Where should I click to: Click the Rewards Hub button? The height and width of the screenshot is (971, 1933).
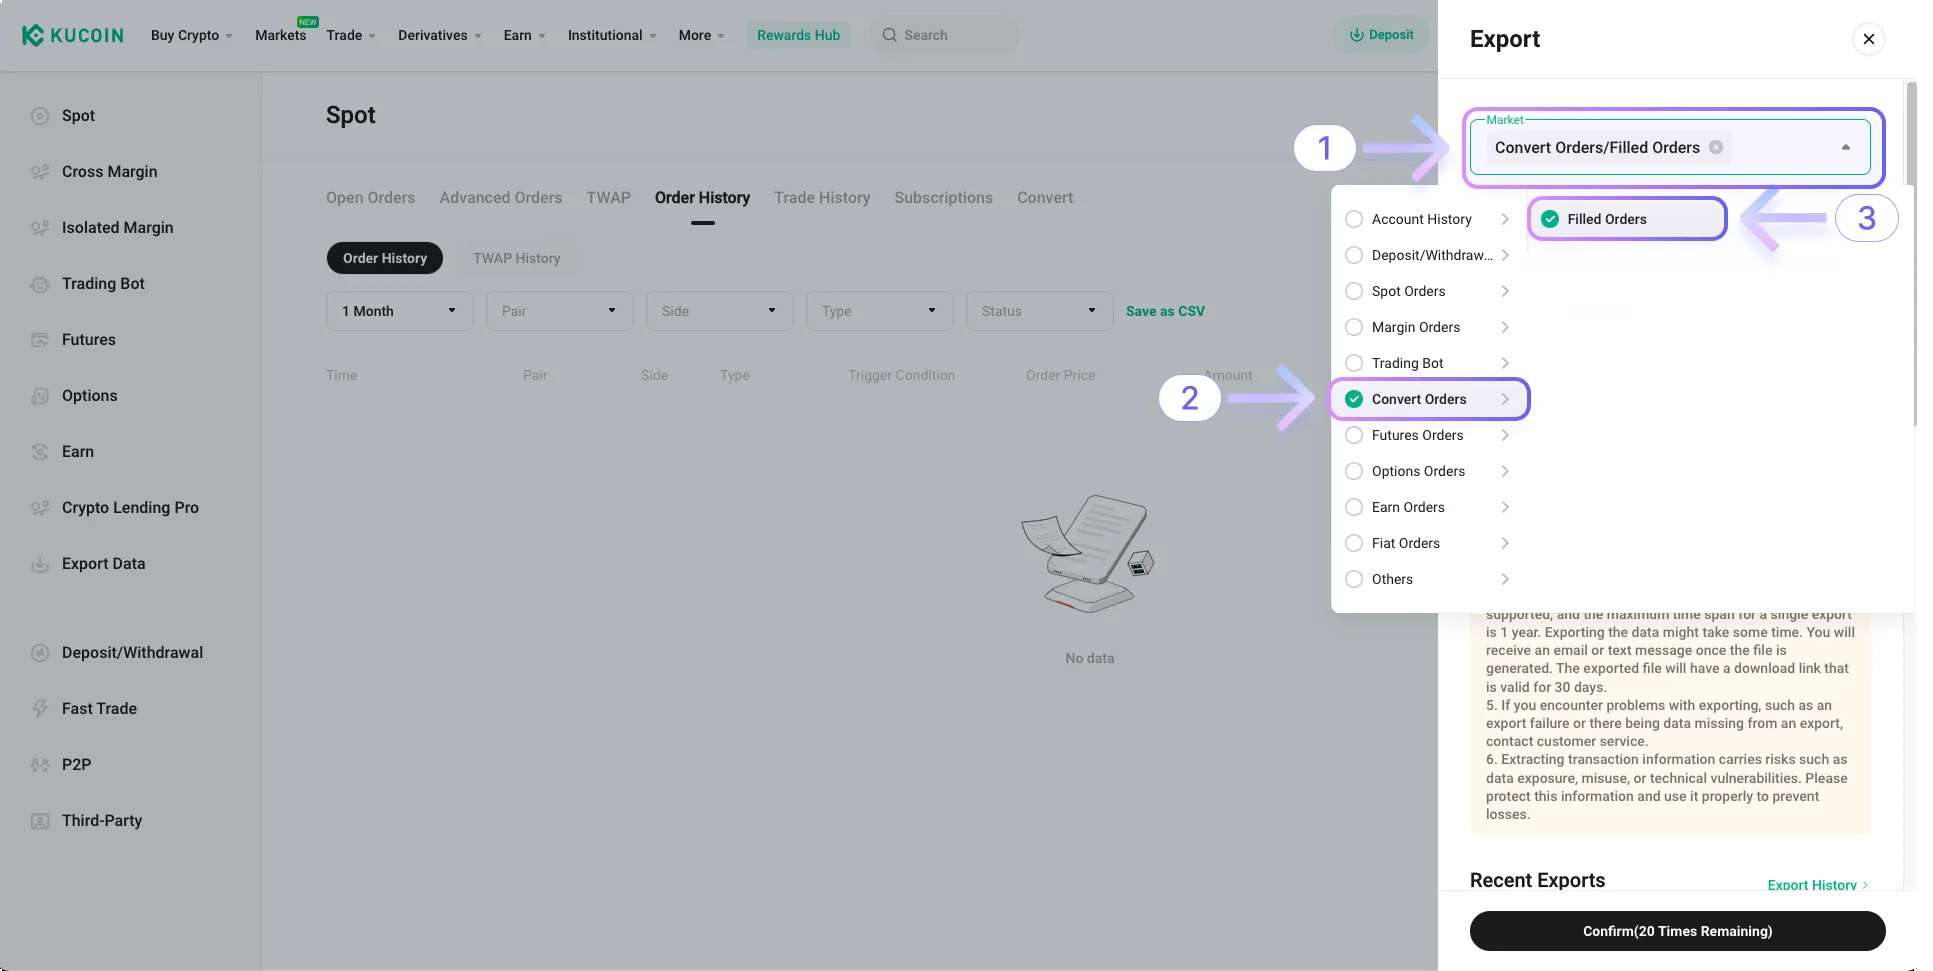pyautogui.click(x=798, y=35)
